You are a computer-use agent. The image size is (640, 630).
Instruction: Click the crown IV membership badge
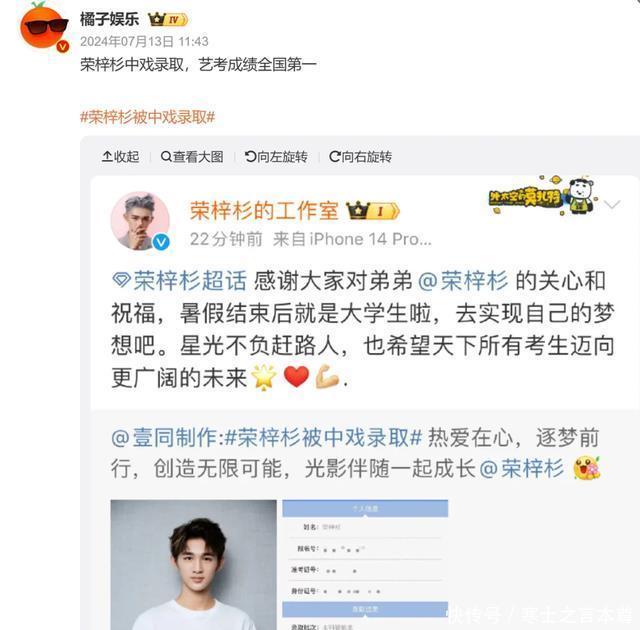click(x=168, y=20)
